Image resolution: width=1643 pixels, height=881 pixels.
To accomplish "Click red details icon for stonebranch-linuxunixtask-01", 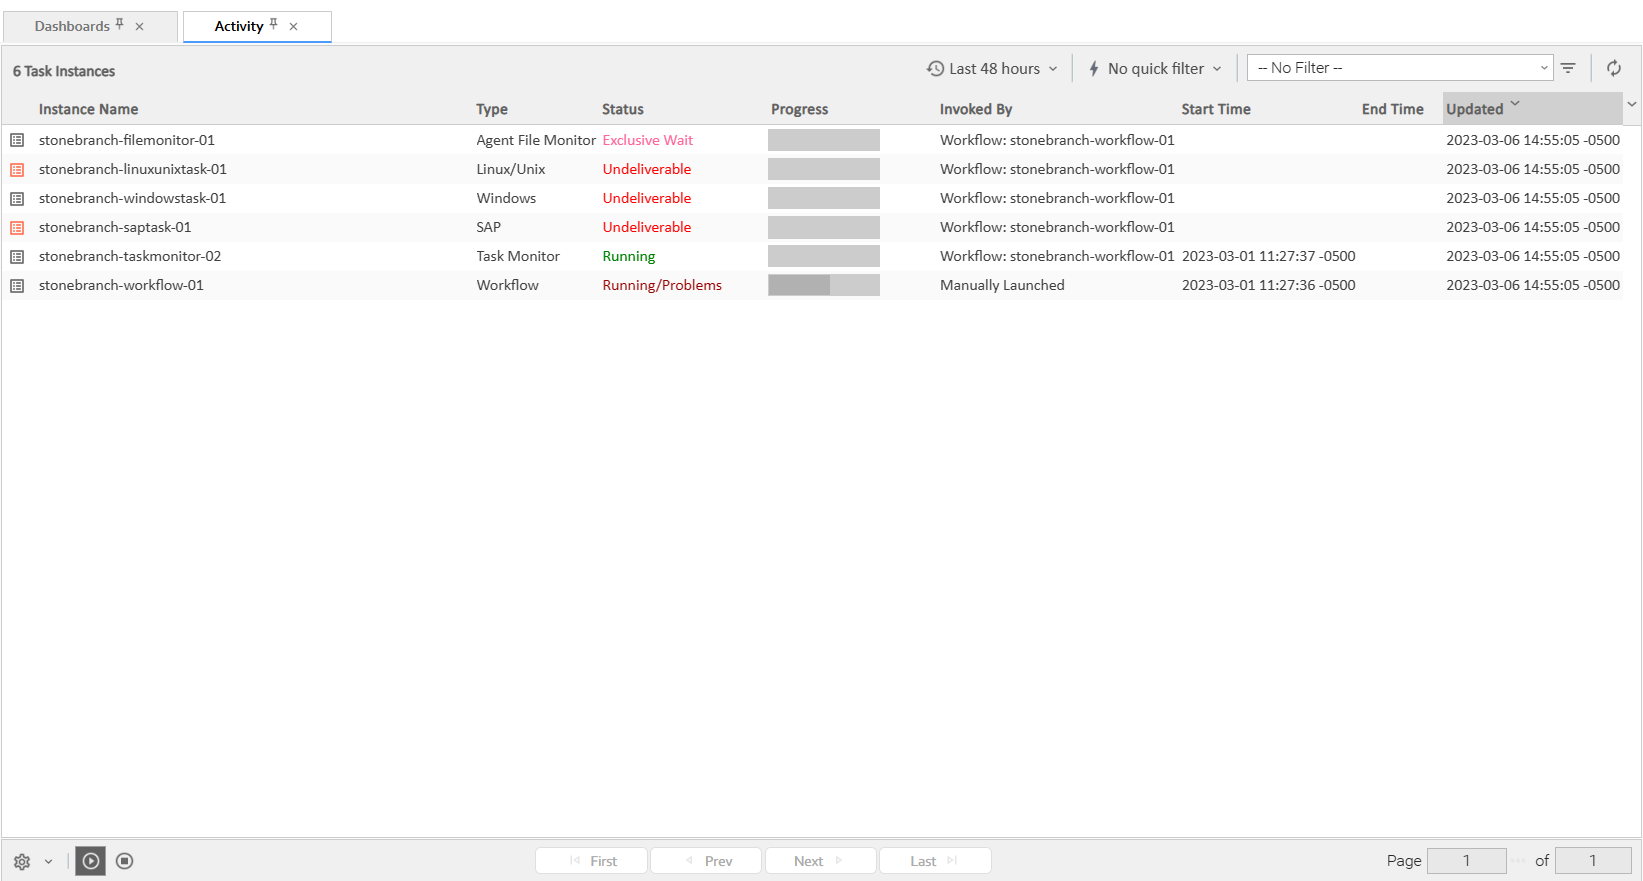I will pos(17,170).
